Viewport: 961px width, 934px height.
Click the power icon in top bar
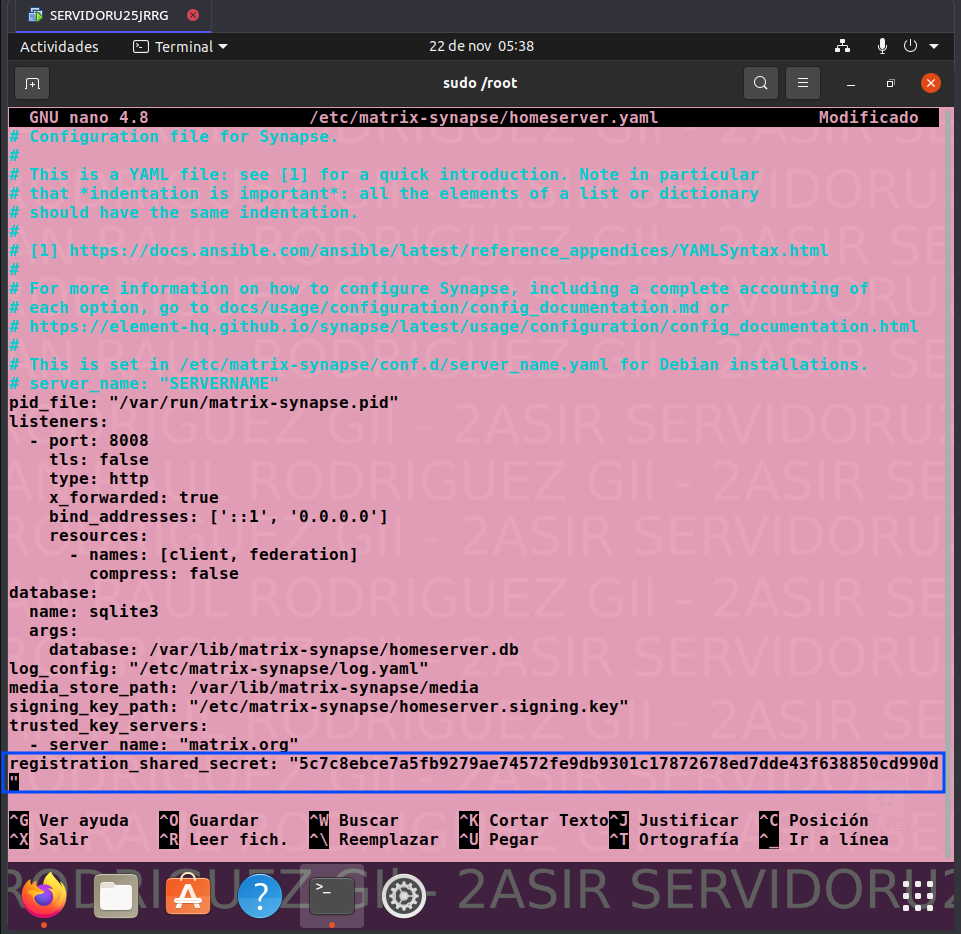[910, 46]
